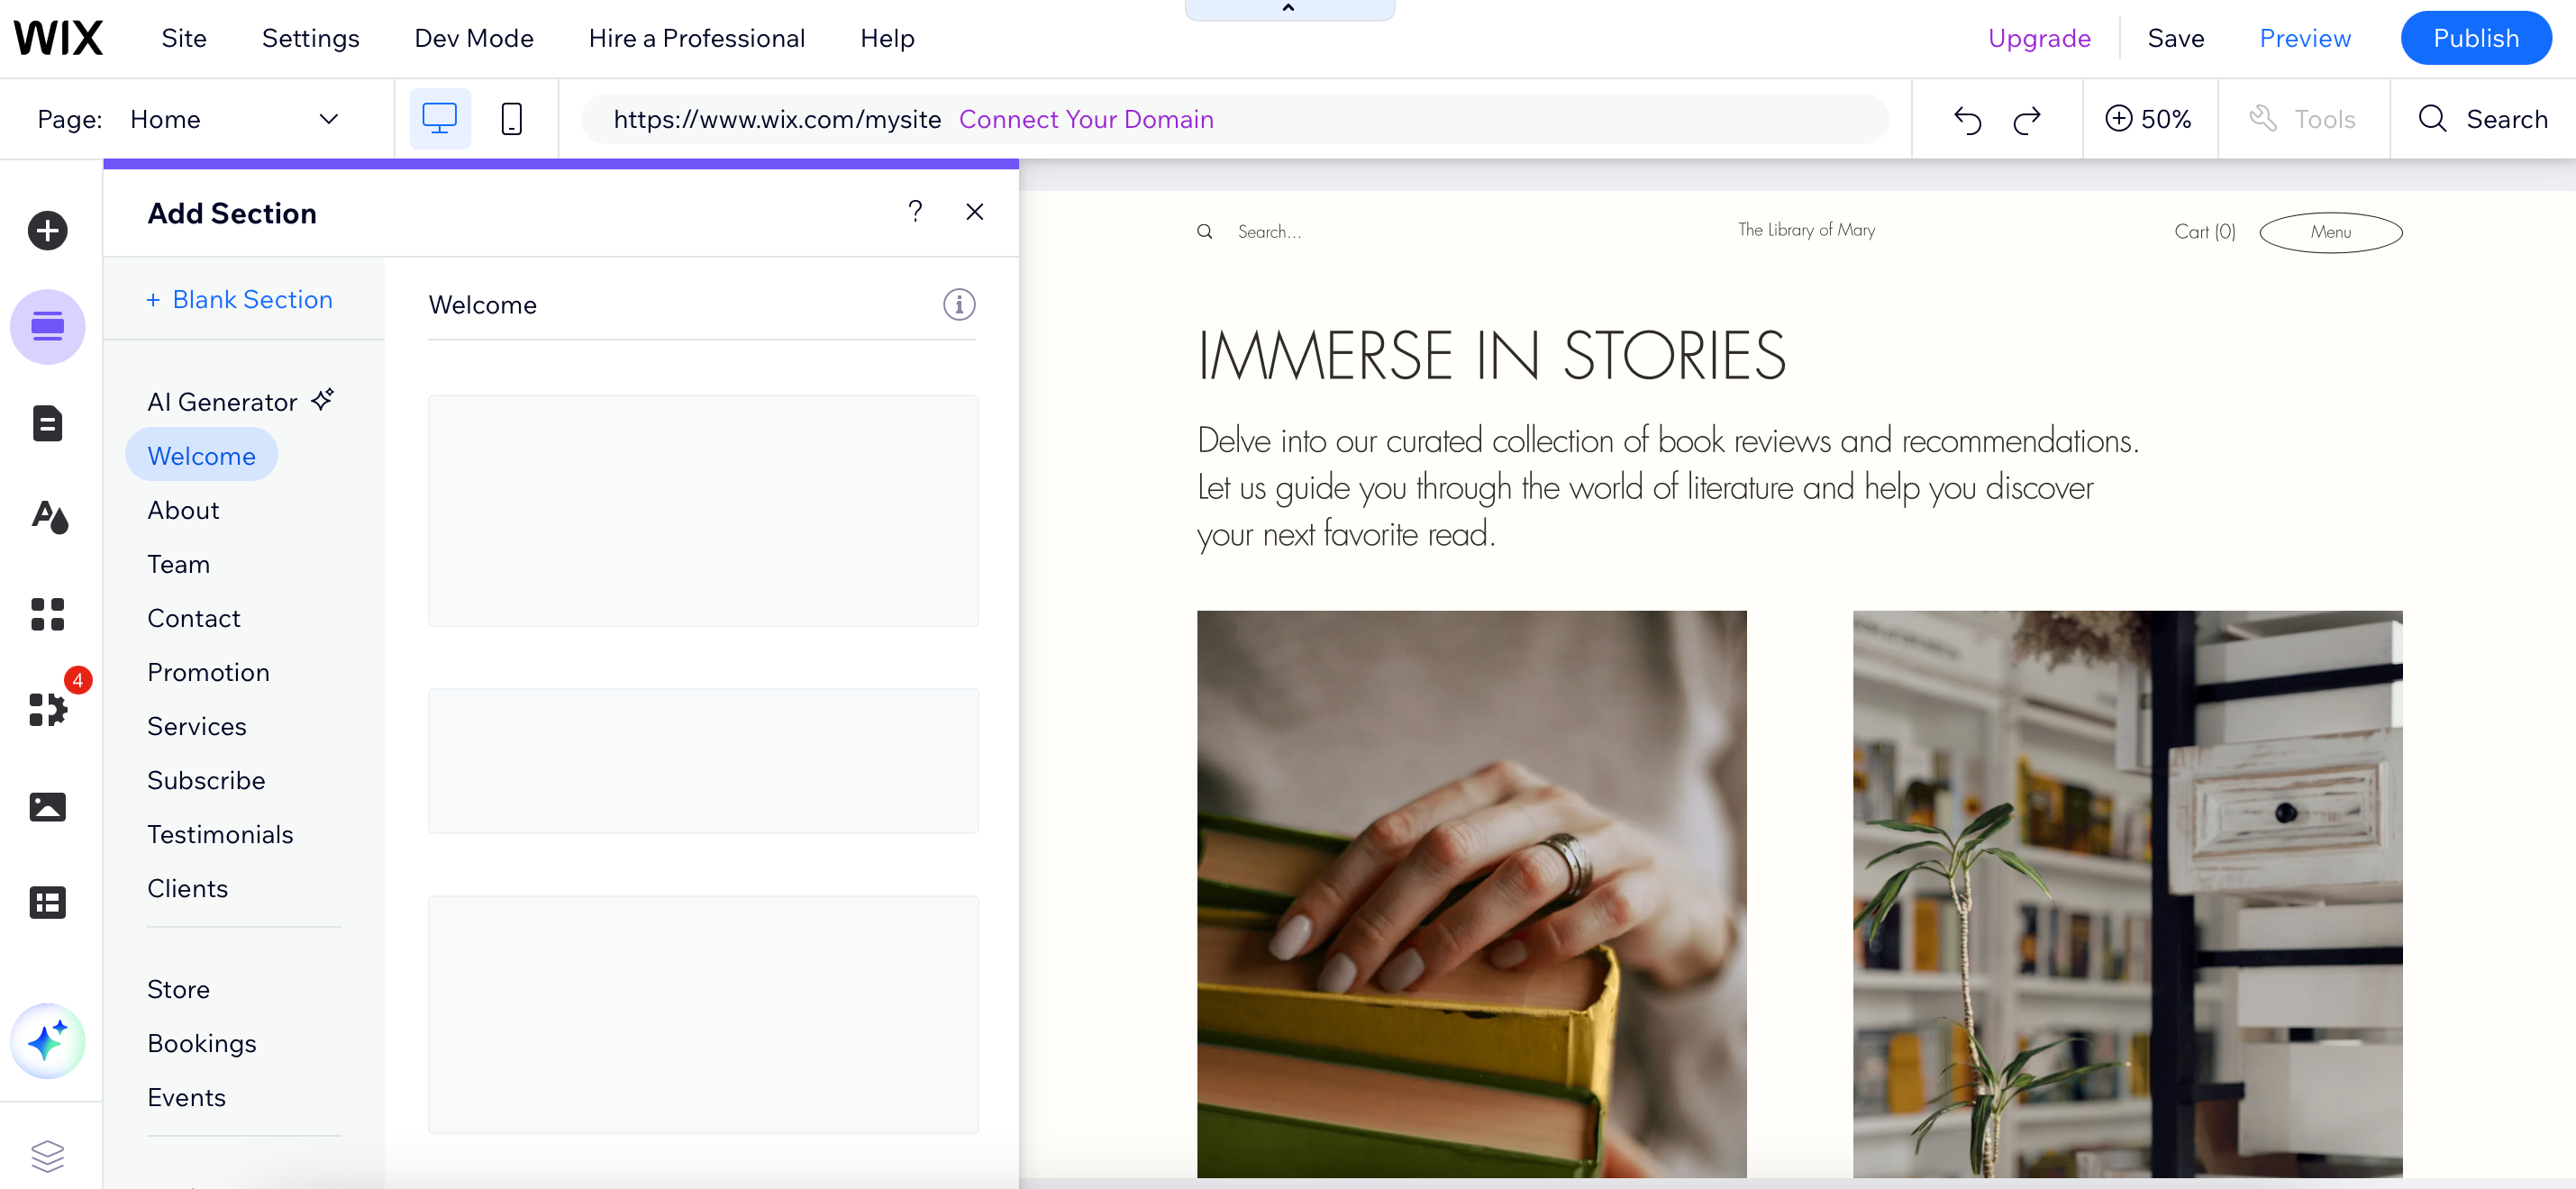Click the Wix logo
The height and width of the screenshot is (1189, 2576).
58,38
